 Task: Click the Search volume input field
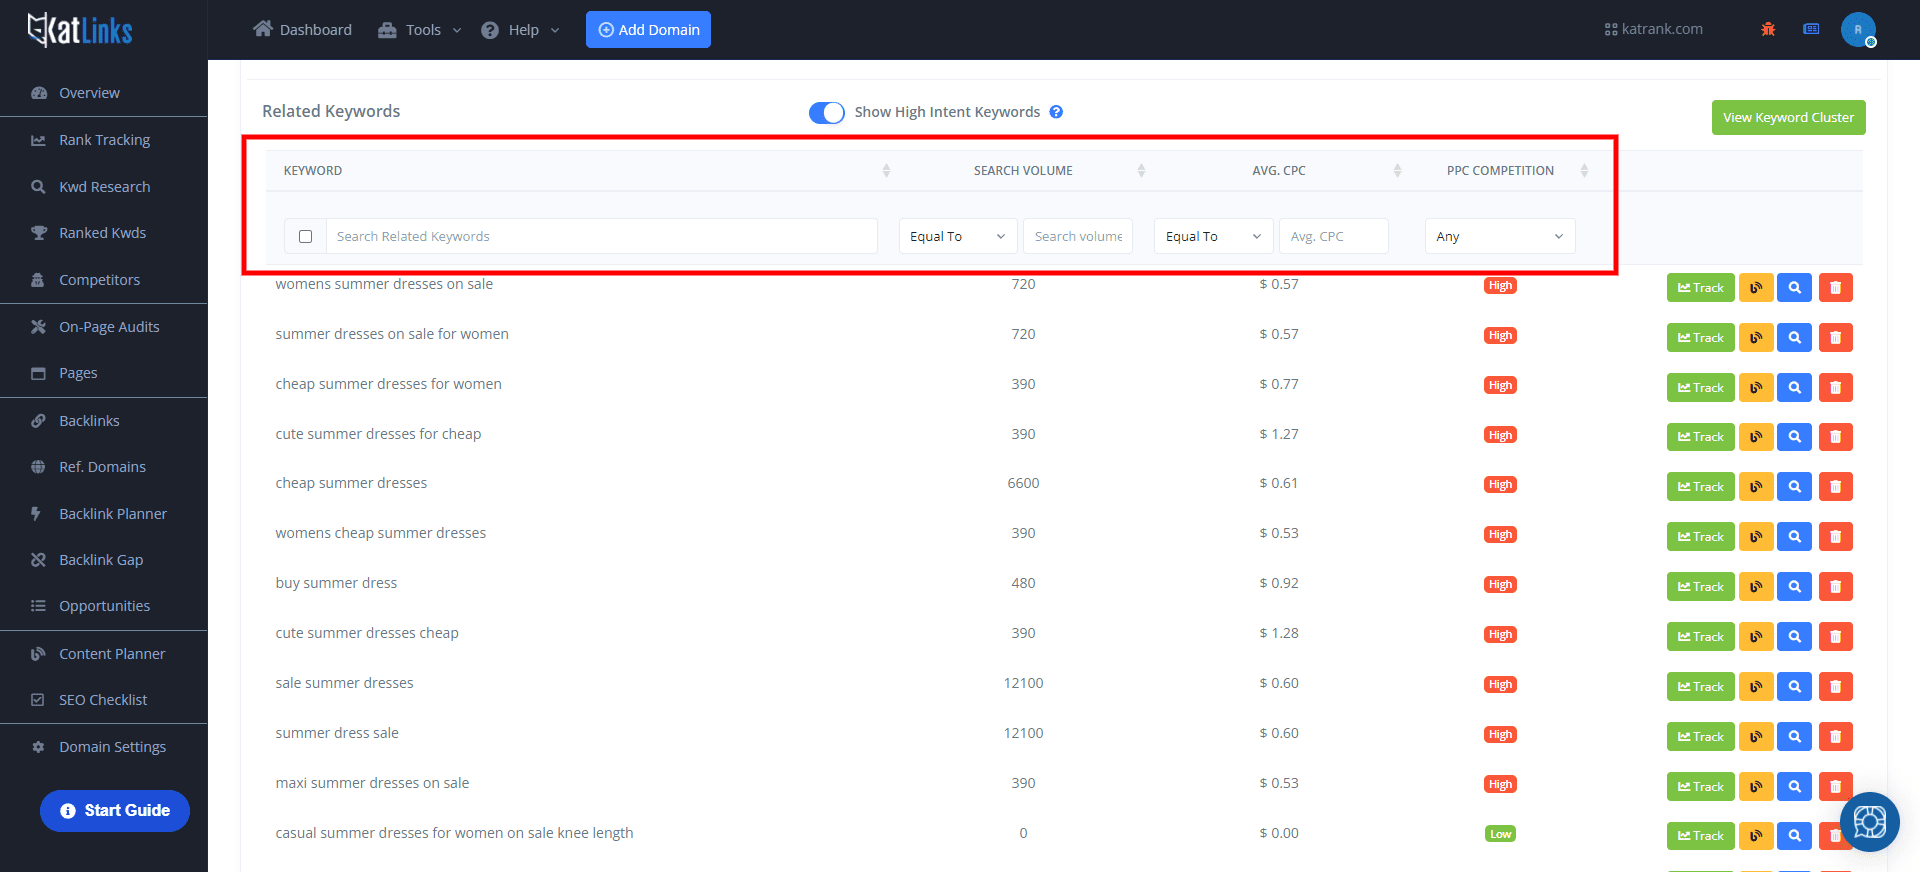[x=1078, y=236]
